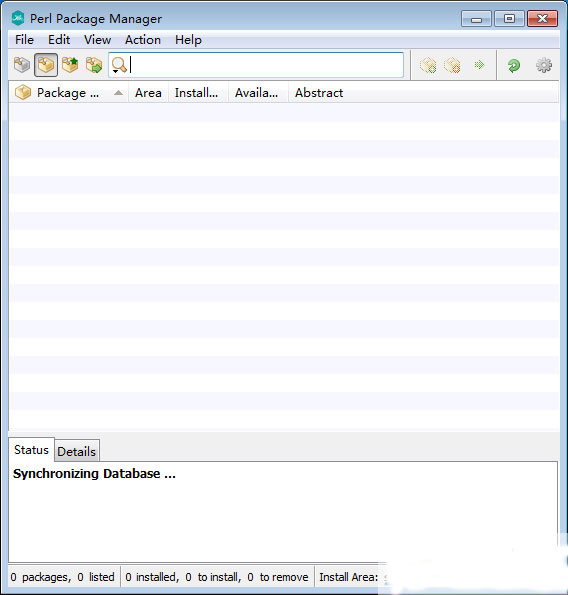
Task: Click "0 installed, 0 to install" status entry
Action: pyautogui.click(x=217, y=577)
